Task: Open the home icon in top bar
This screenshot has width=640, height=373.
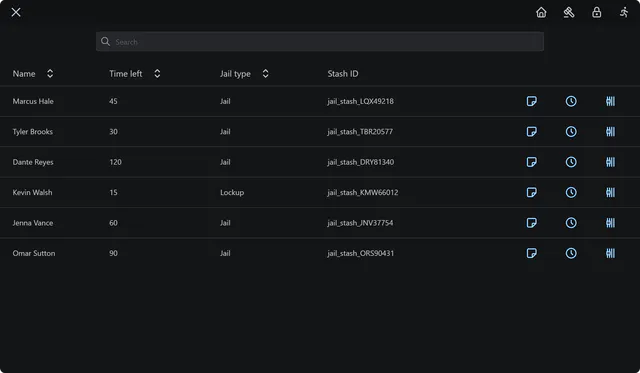Action: [x=541, y=12]
